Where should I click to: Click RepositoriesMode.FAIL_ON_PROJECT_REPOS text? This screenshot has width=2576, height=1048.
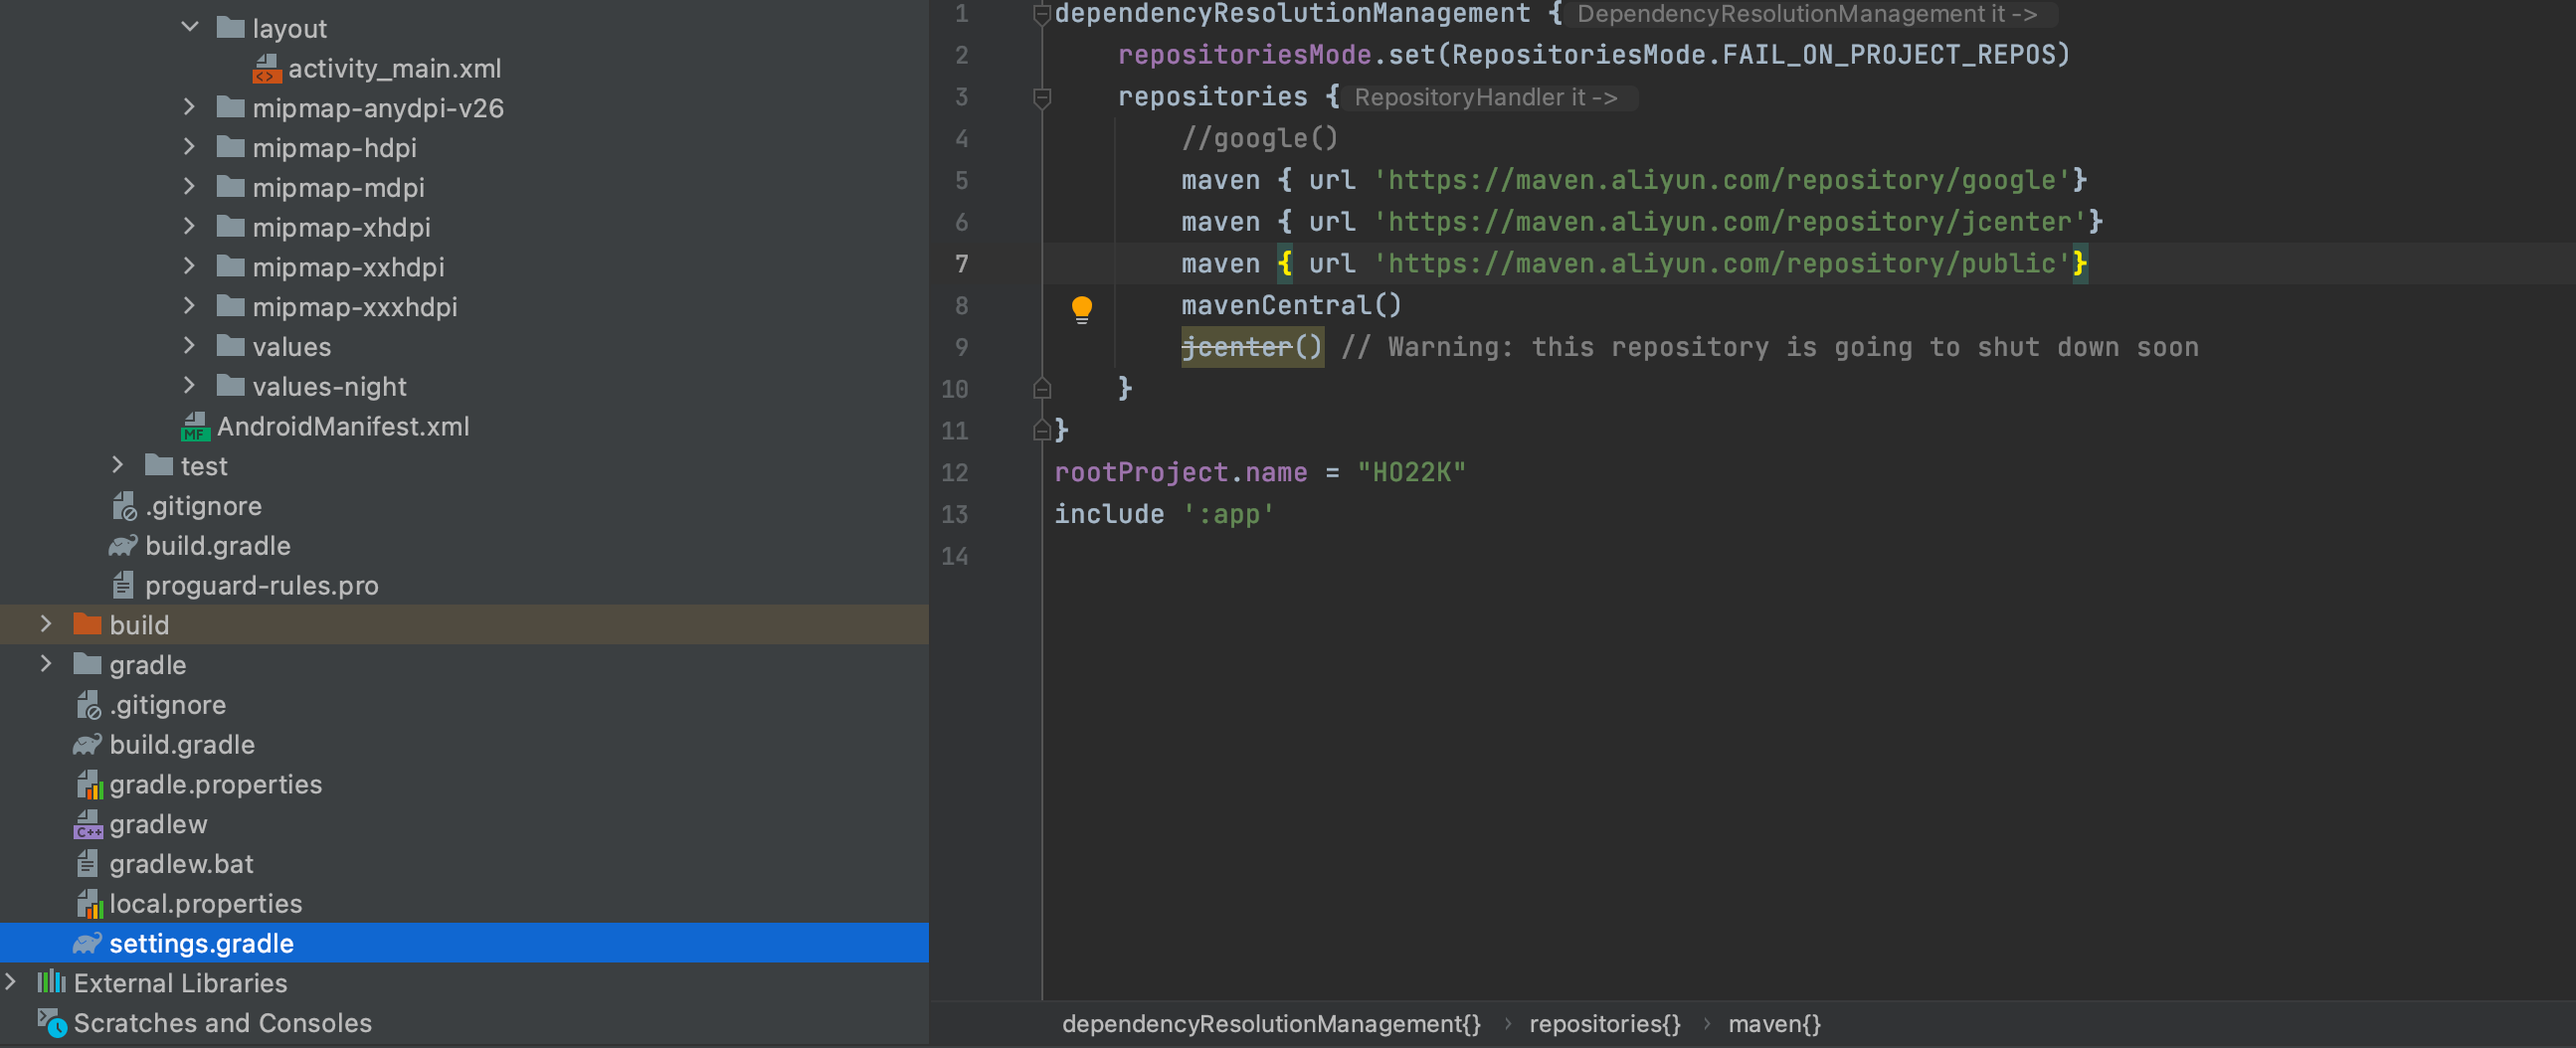click(1752, 55)
